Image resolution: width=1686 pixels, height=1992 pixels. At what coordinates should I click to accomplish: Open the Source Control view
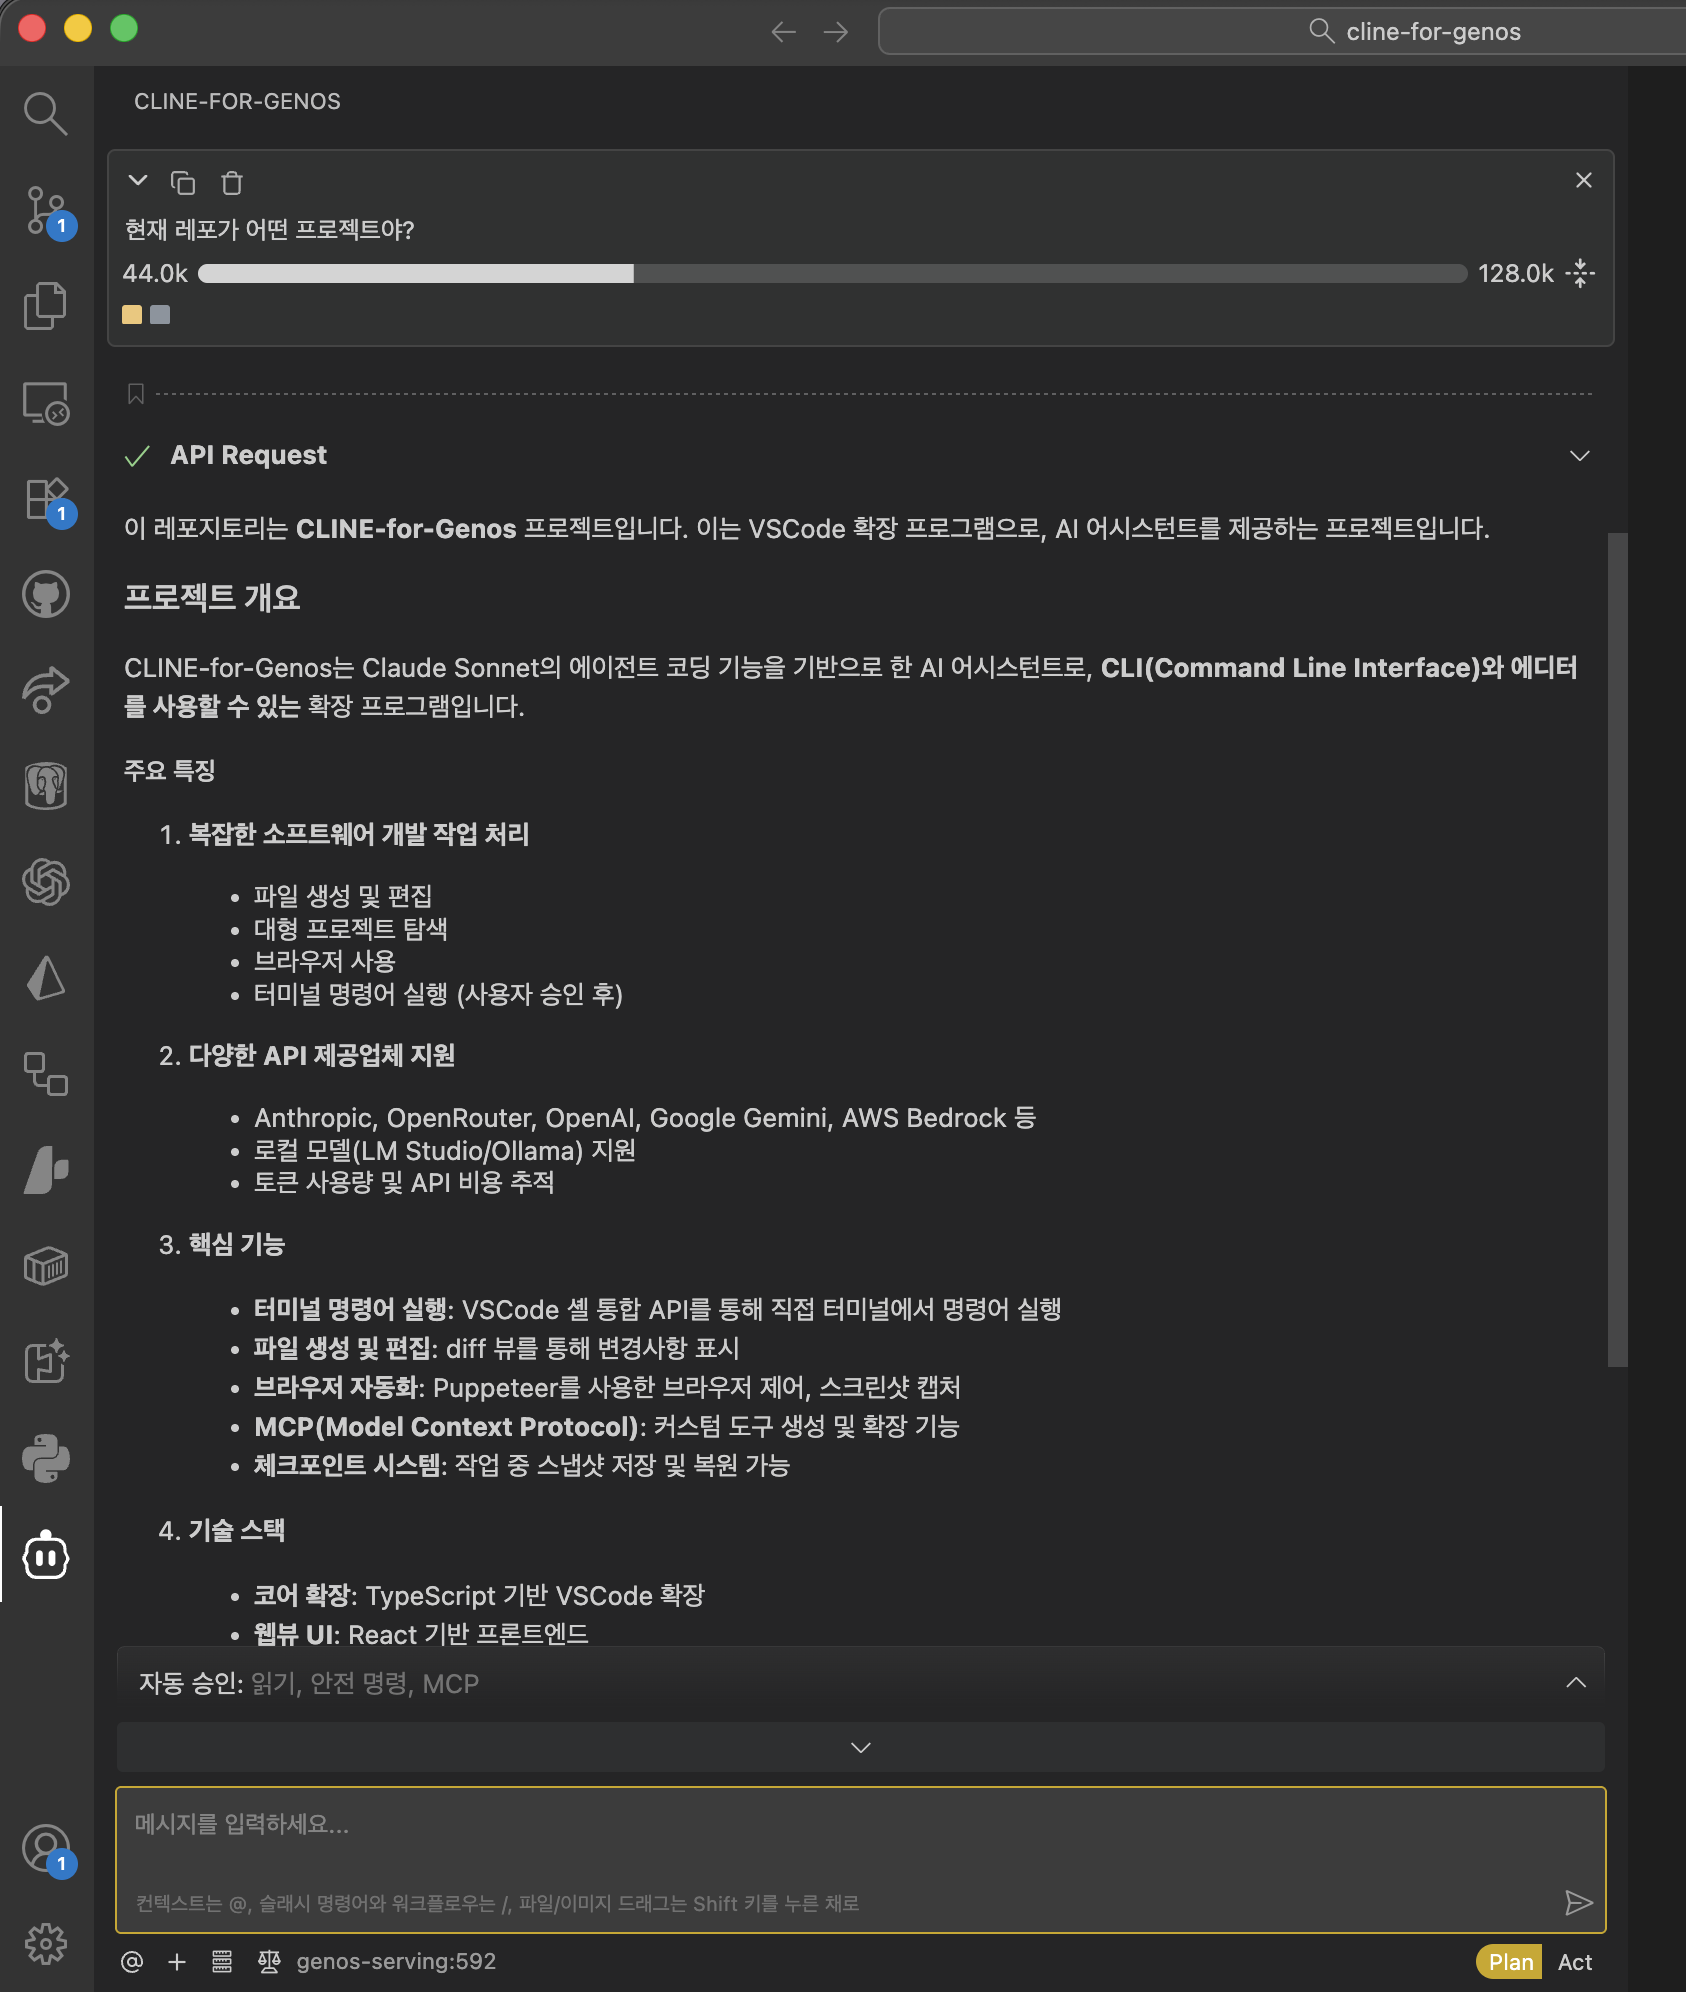pyautogui.click(x=45, y=210)
